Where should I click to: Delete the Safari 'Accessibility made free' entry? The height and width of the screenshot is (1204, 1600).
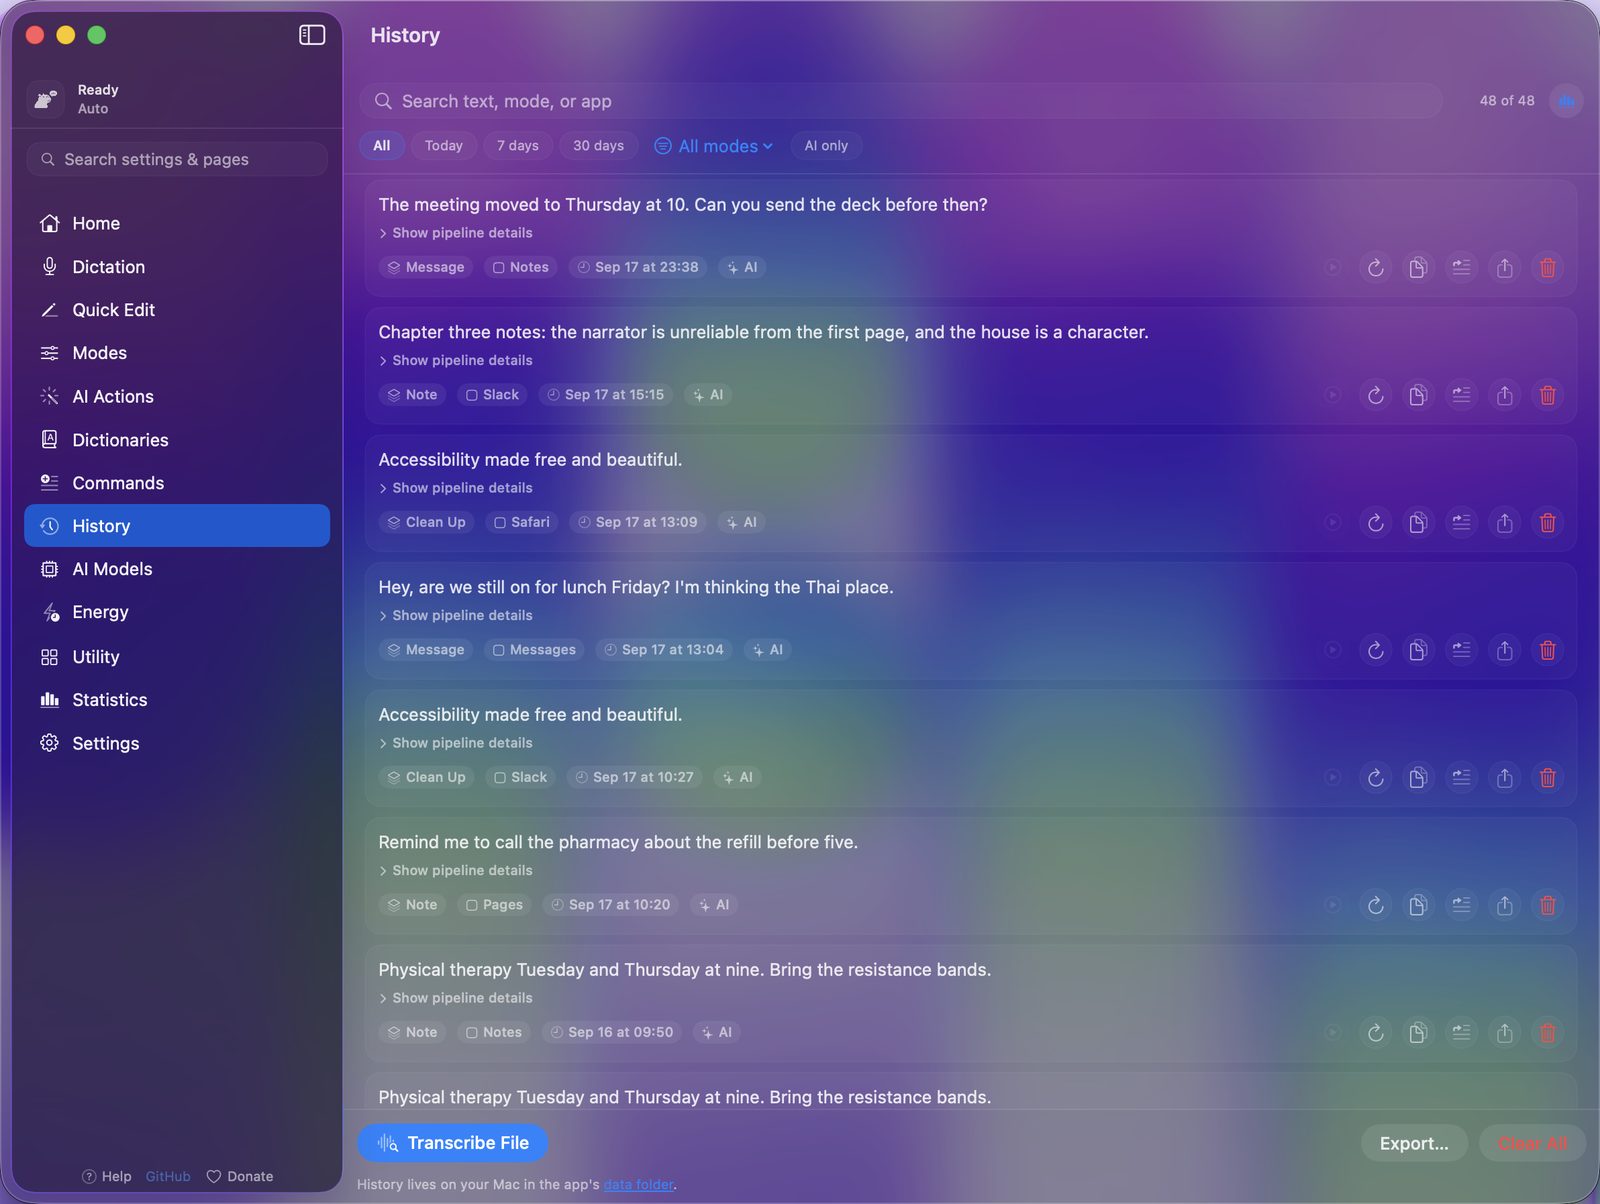click(x=1547, y=523)
